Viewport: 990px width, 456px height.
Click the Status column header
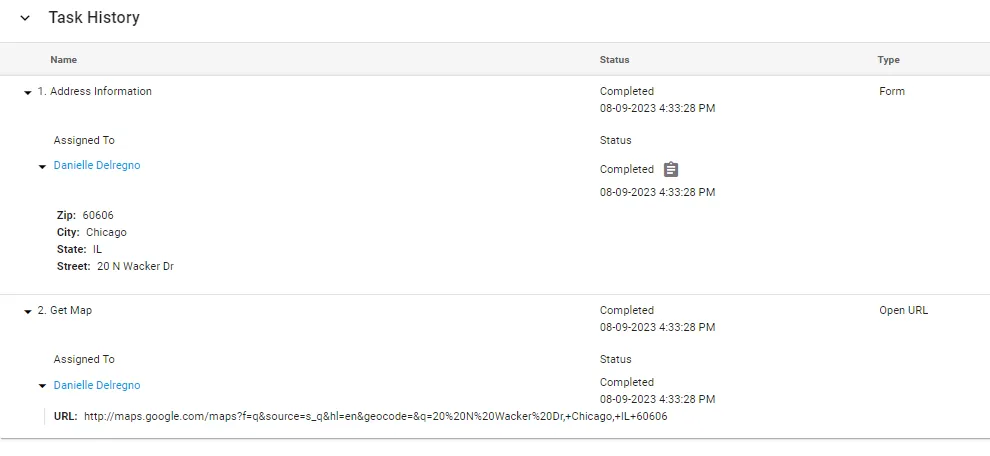(x=615, y=60)
